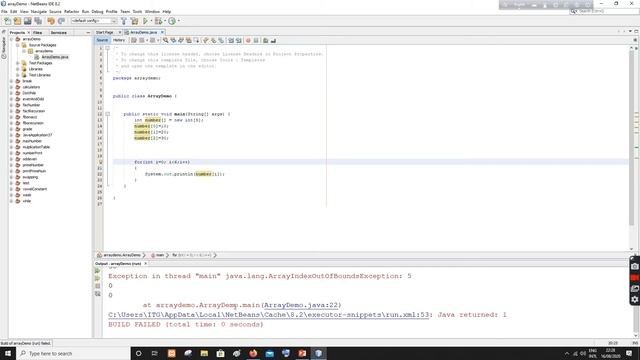Switch to the Files tab
The width and height of the screenshot is (640, 360).
tap(38, 32)
